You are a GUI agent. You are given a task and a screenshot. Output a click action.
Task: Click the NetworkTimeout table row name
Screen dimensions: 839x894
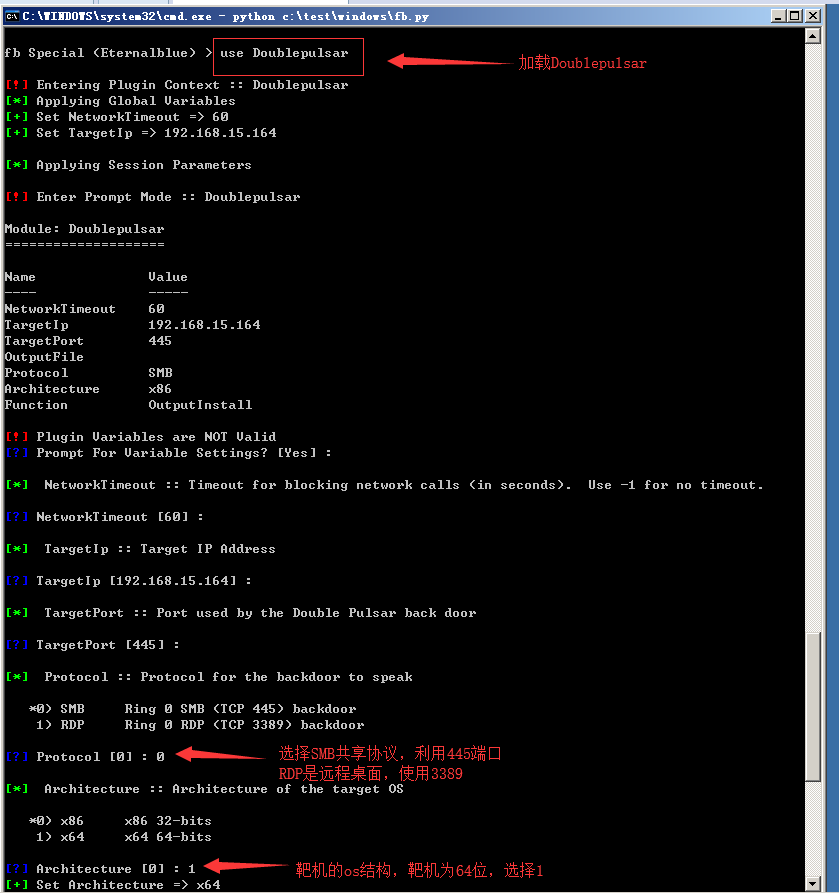coord(60,309)
